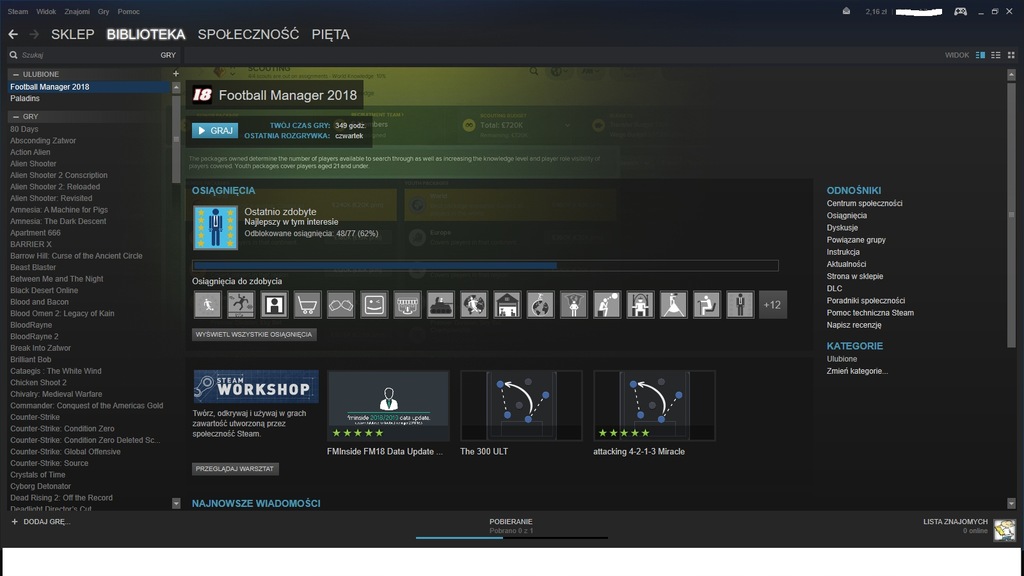Click the game list scroll-down arrow
This screenshot has width=1024, height=576.
(176, 504)
